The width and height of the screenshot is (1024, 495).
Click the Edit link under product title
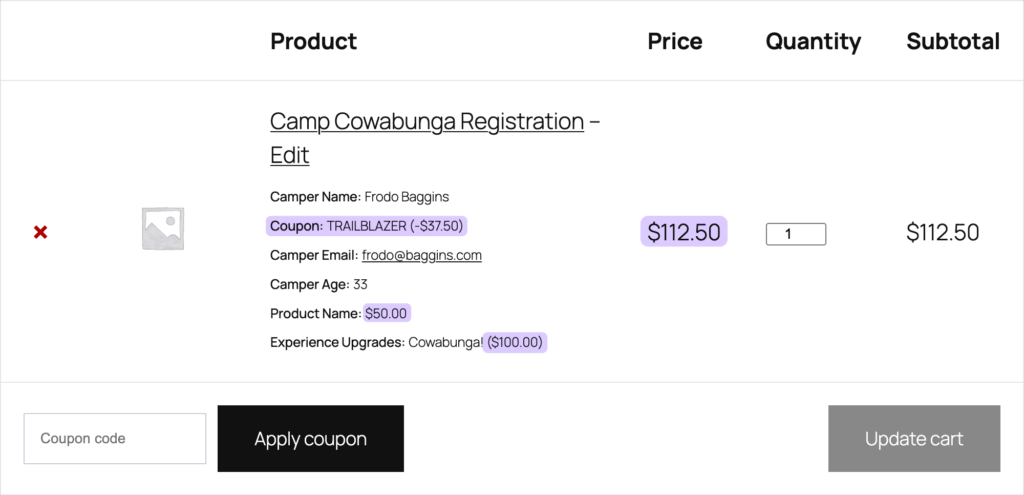pos(289,156)
